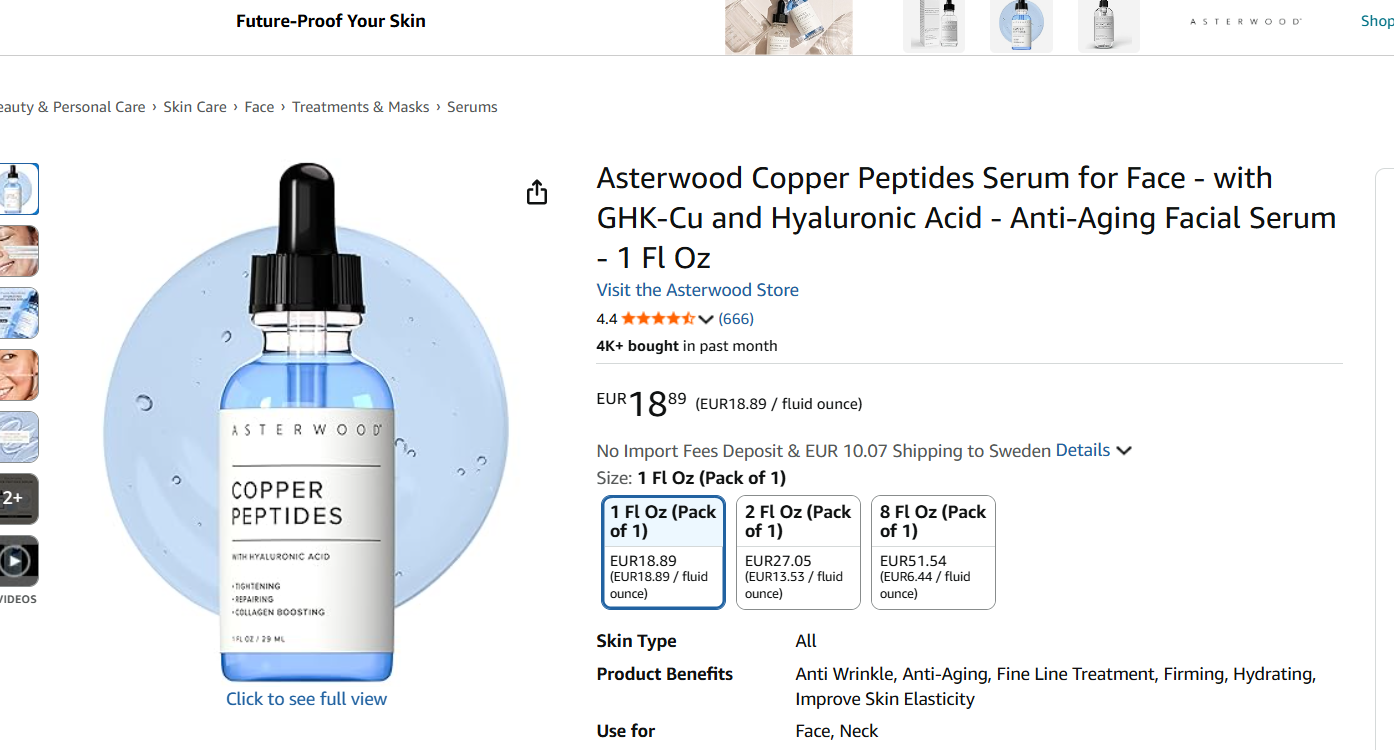This screenshot has height=750, width=1394.
Task: Visit the Asterwood Store link
Action: click(x=697, y=290)
